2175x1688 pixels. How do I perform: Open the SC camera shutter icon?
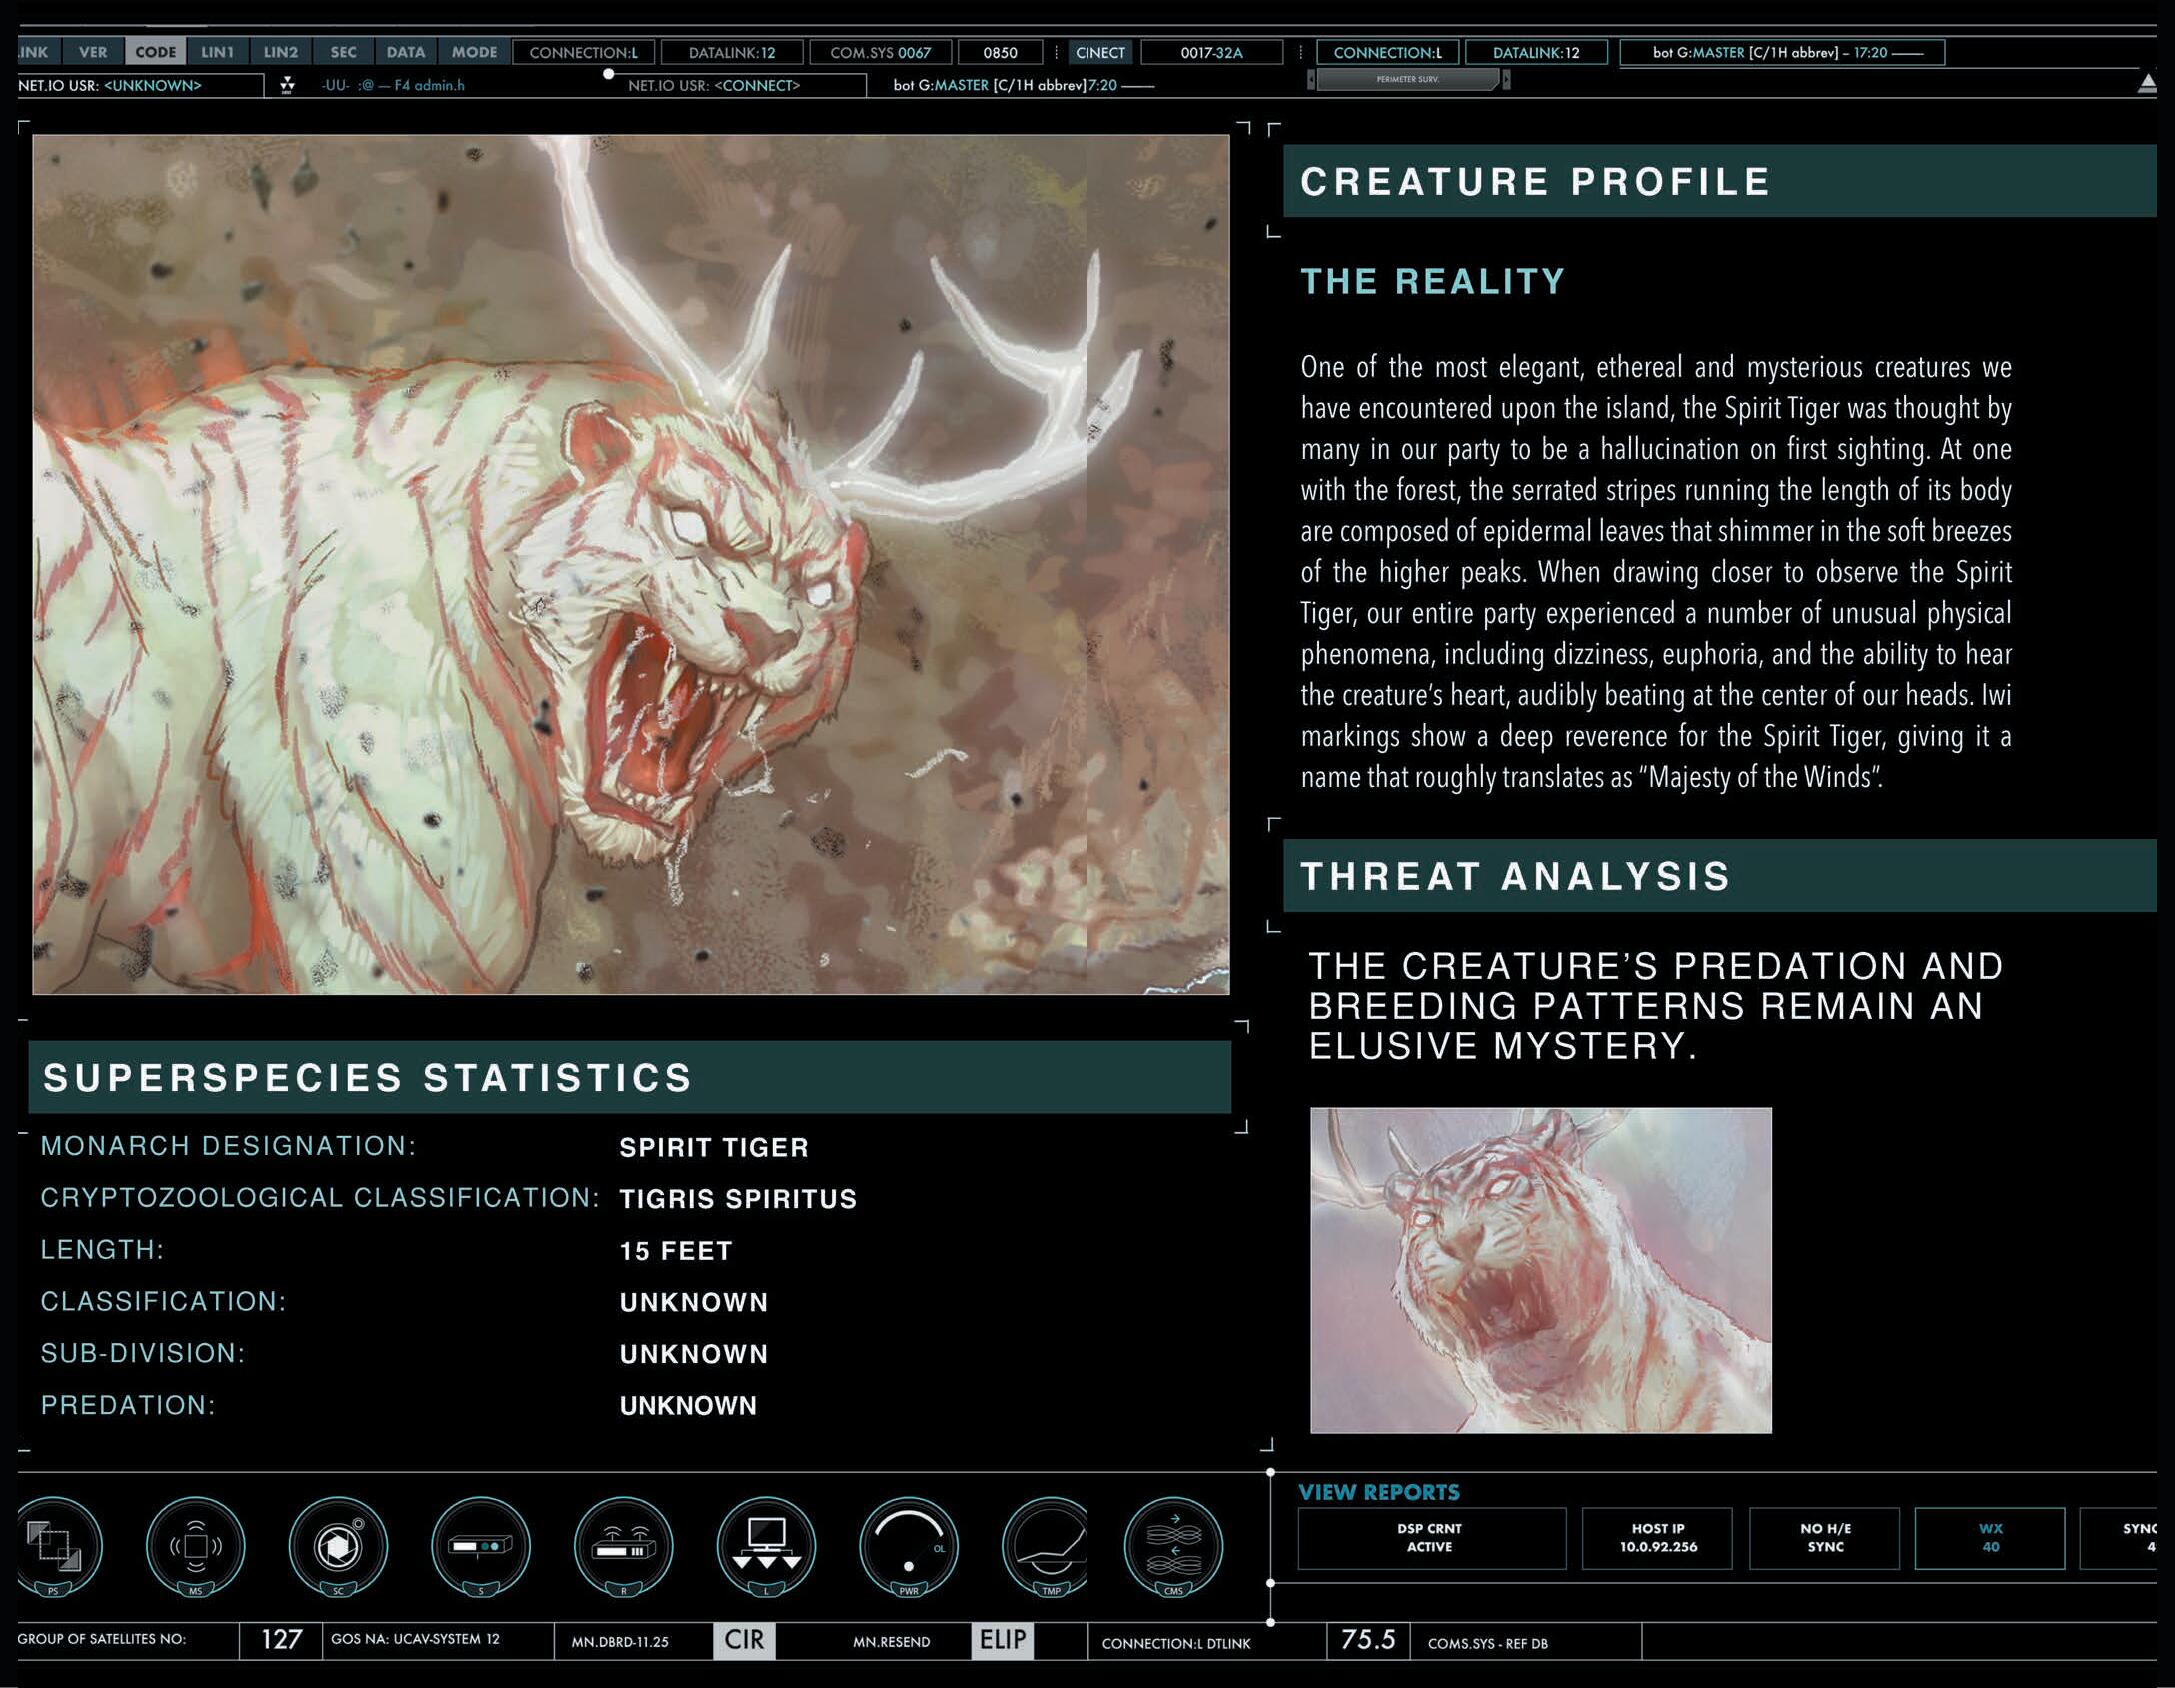338,1545
